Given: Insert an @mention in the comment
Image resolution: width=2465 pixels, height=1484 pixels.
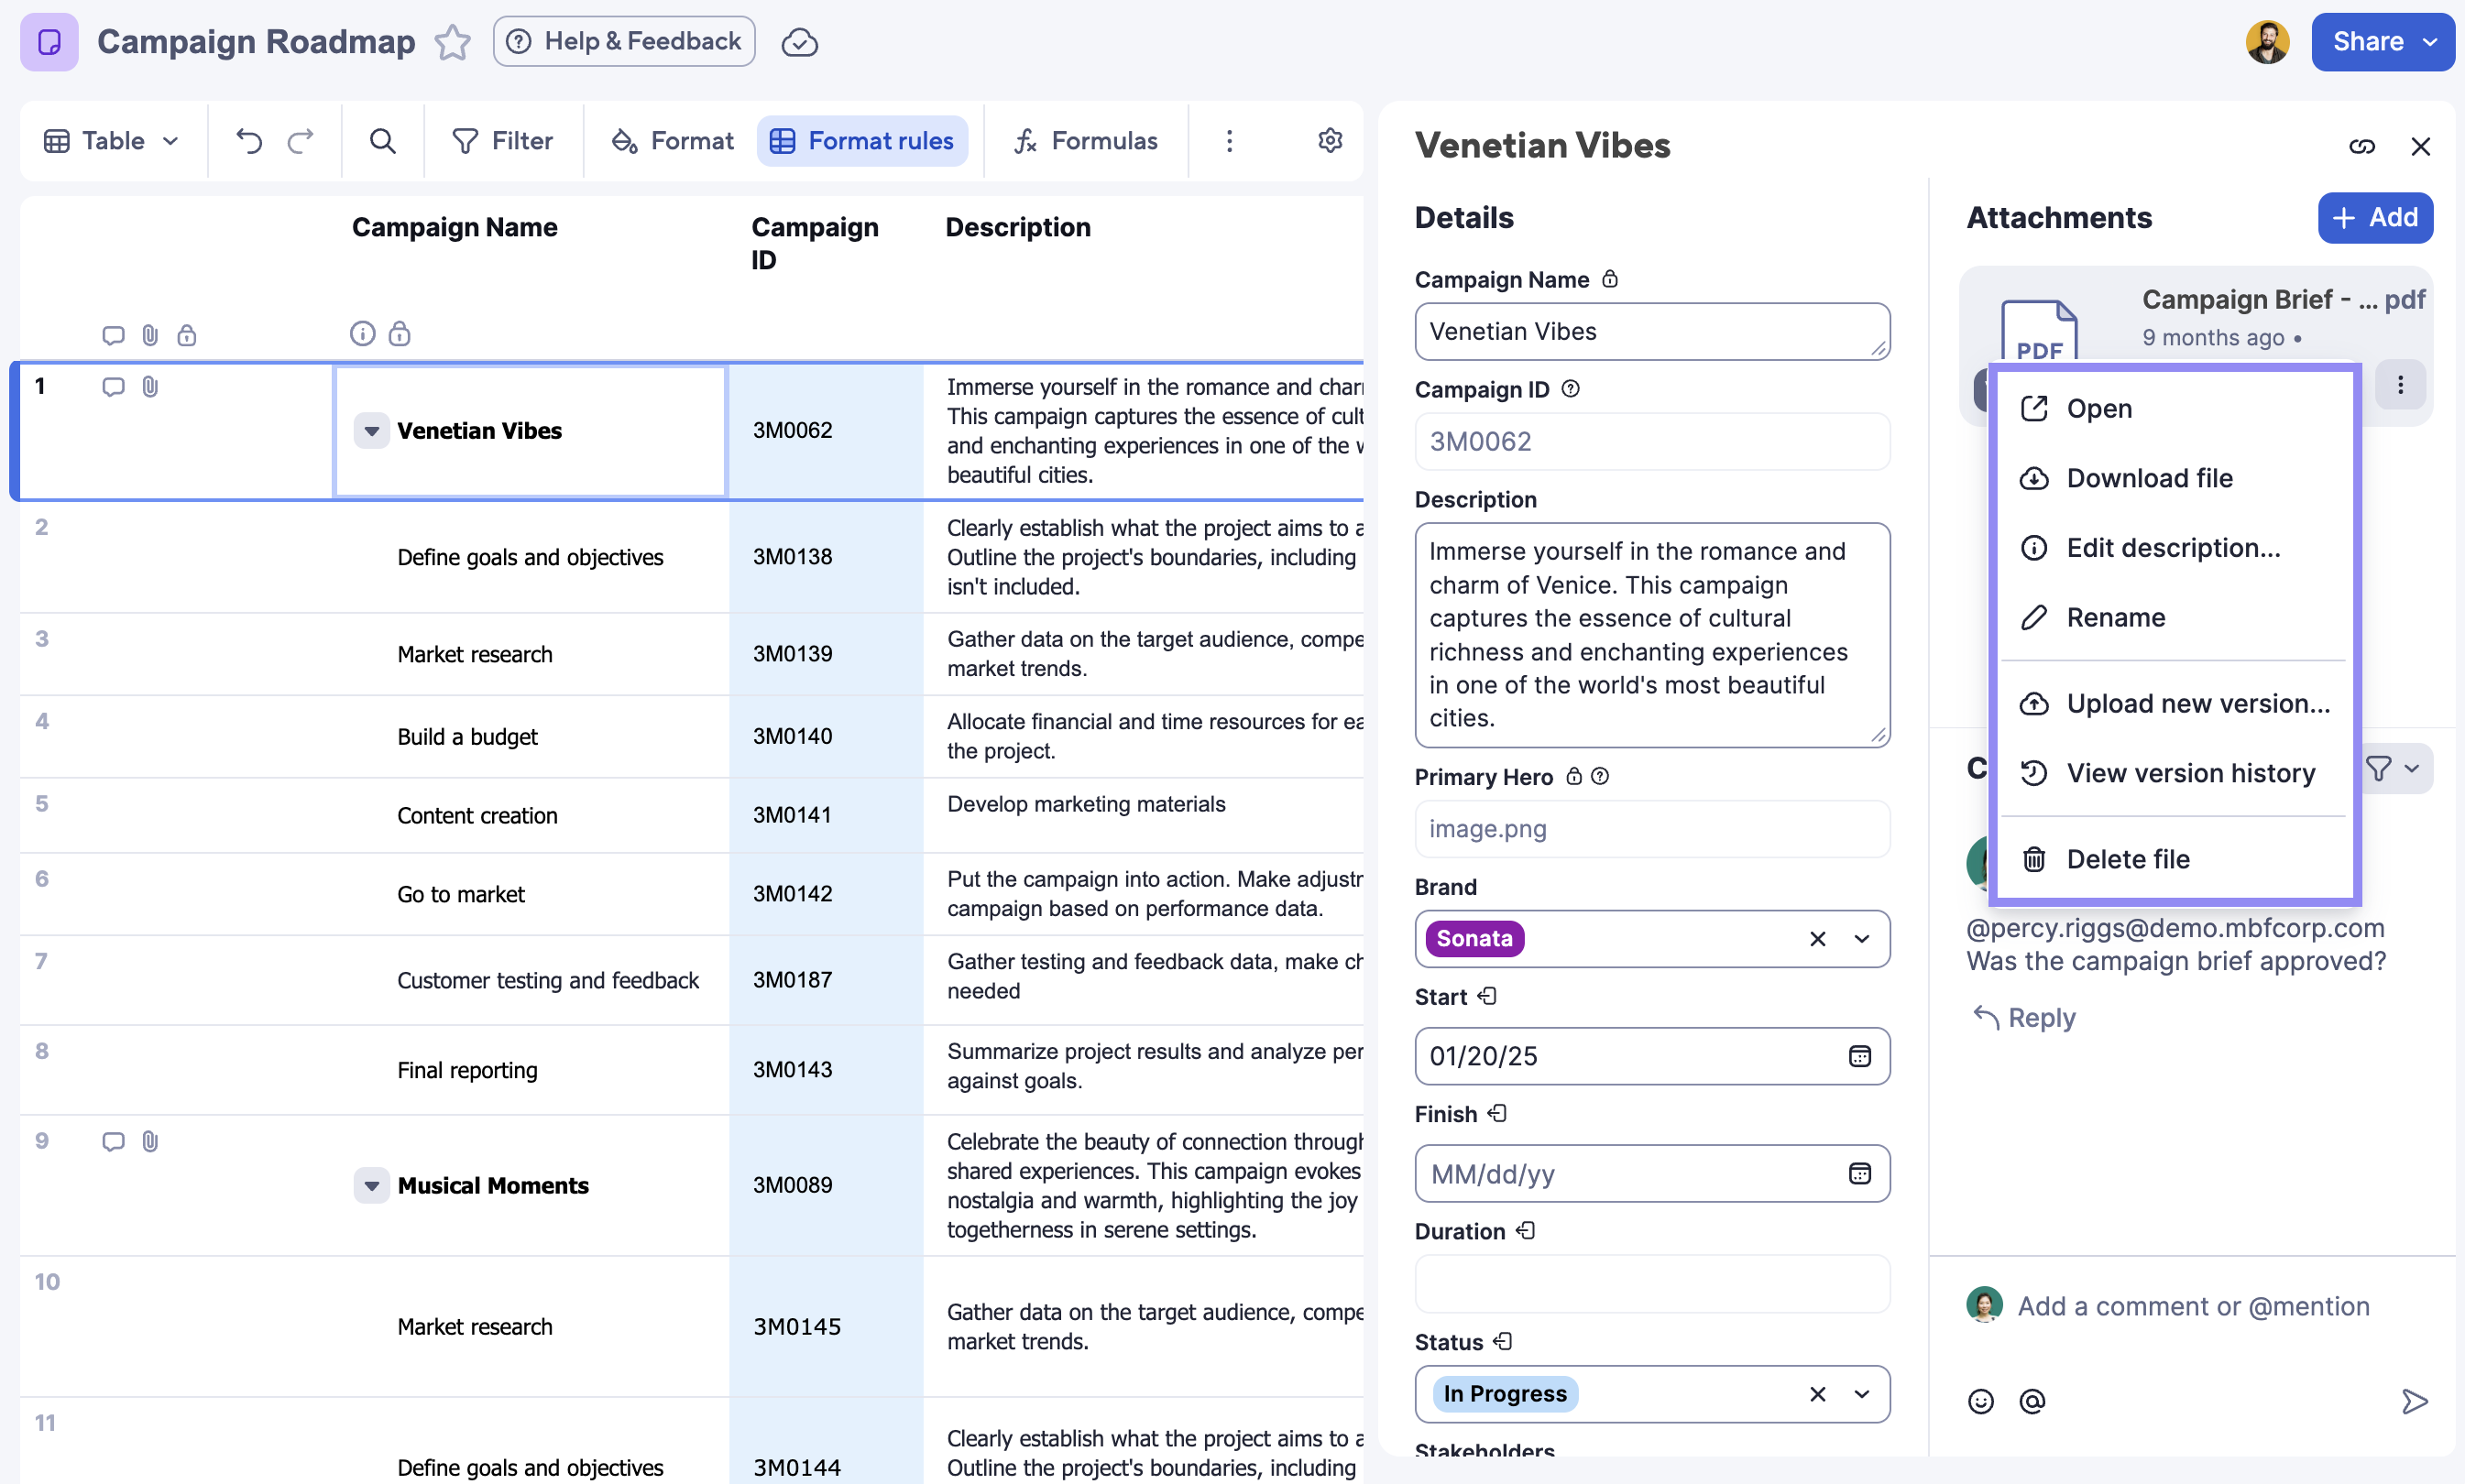Looking at the screenshot, I should 2031,1402.
